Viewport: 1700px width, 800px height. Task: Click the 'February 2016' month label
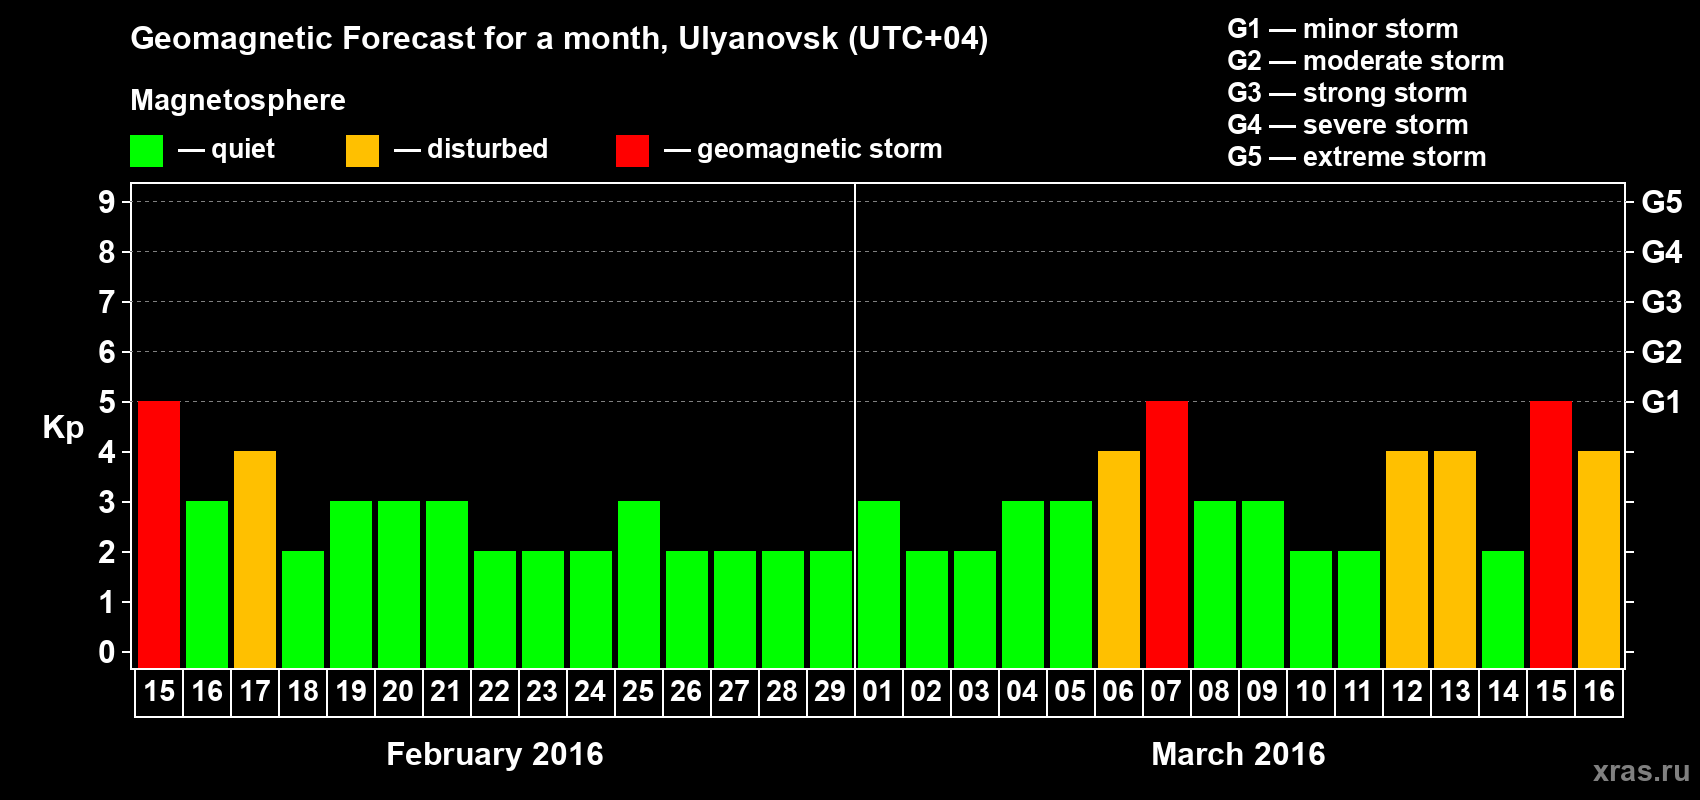click(x=495, y=754)
